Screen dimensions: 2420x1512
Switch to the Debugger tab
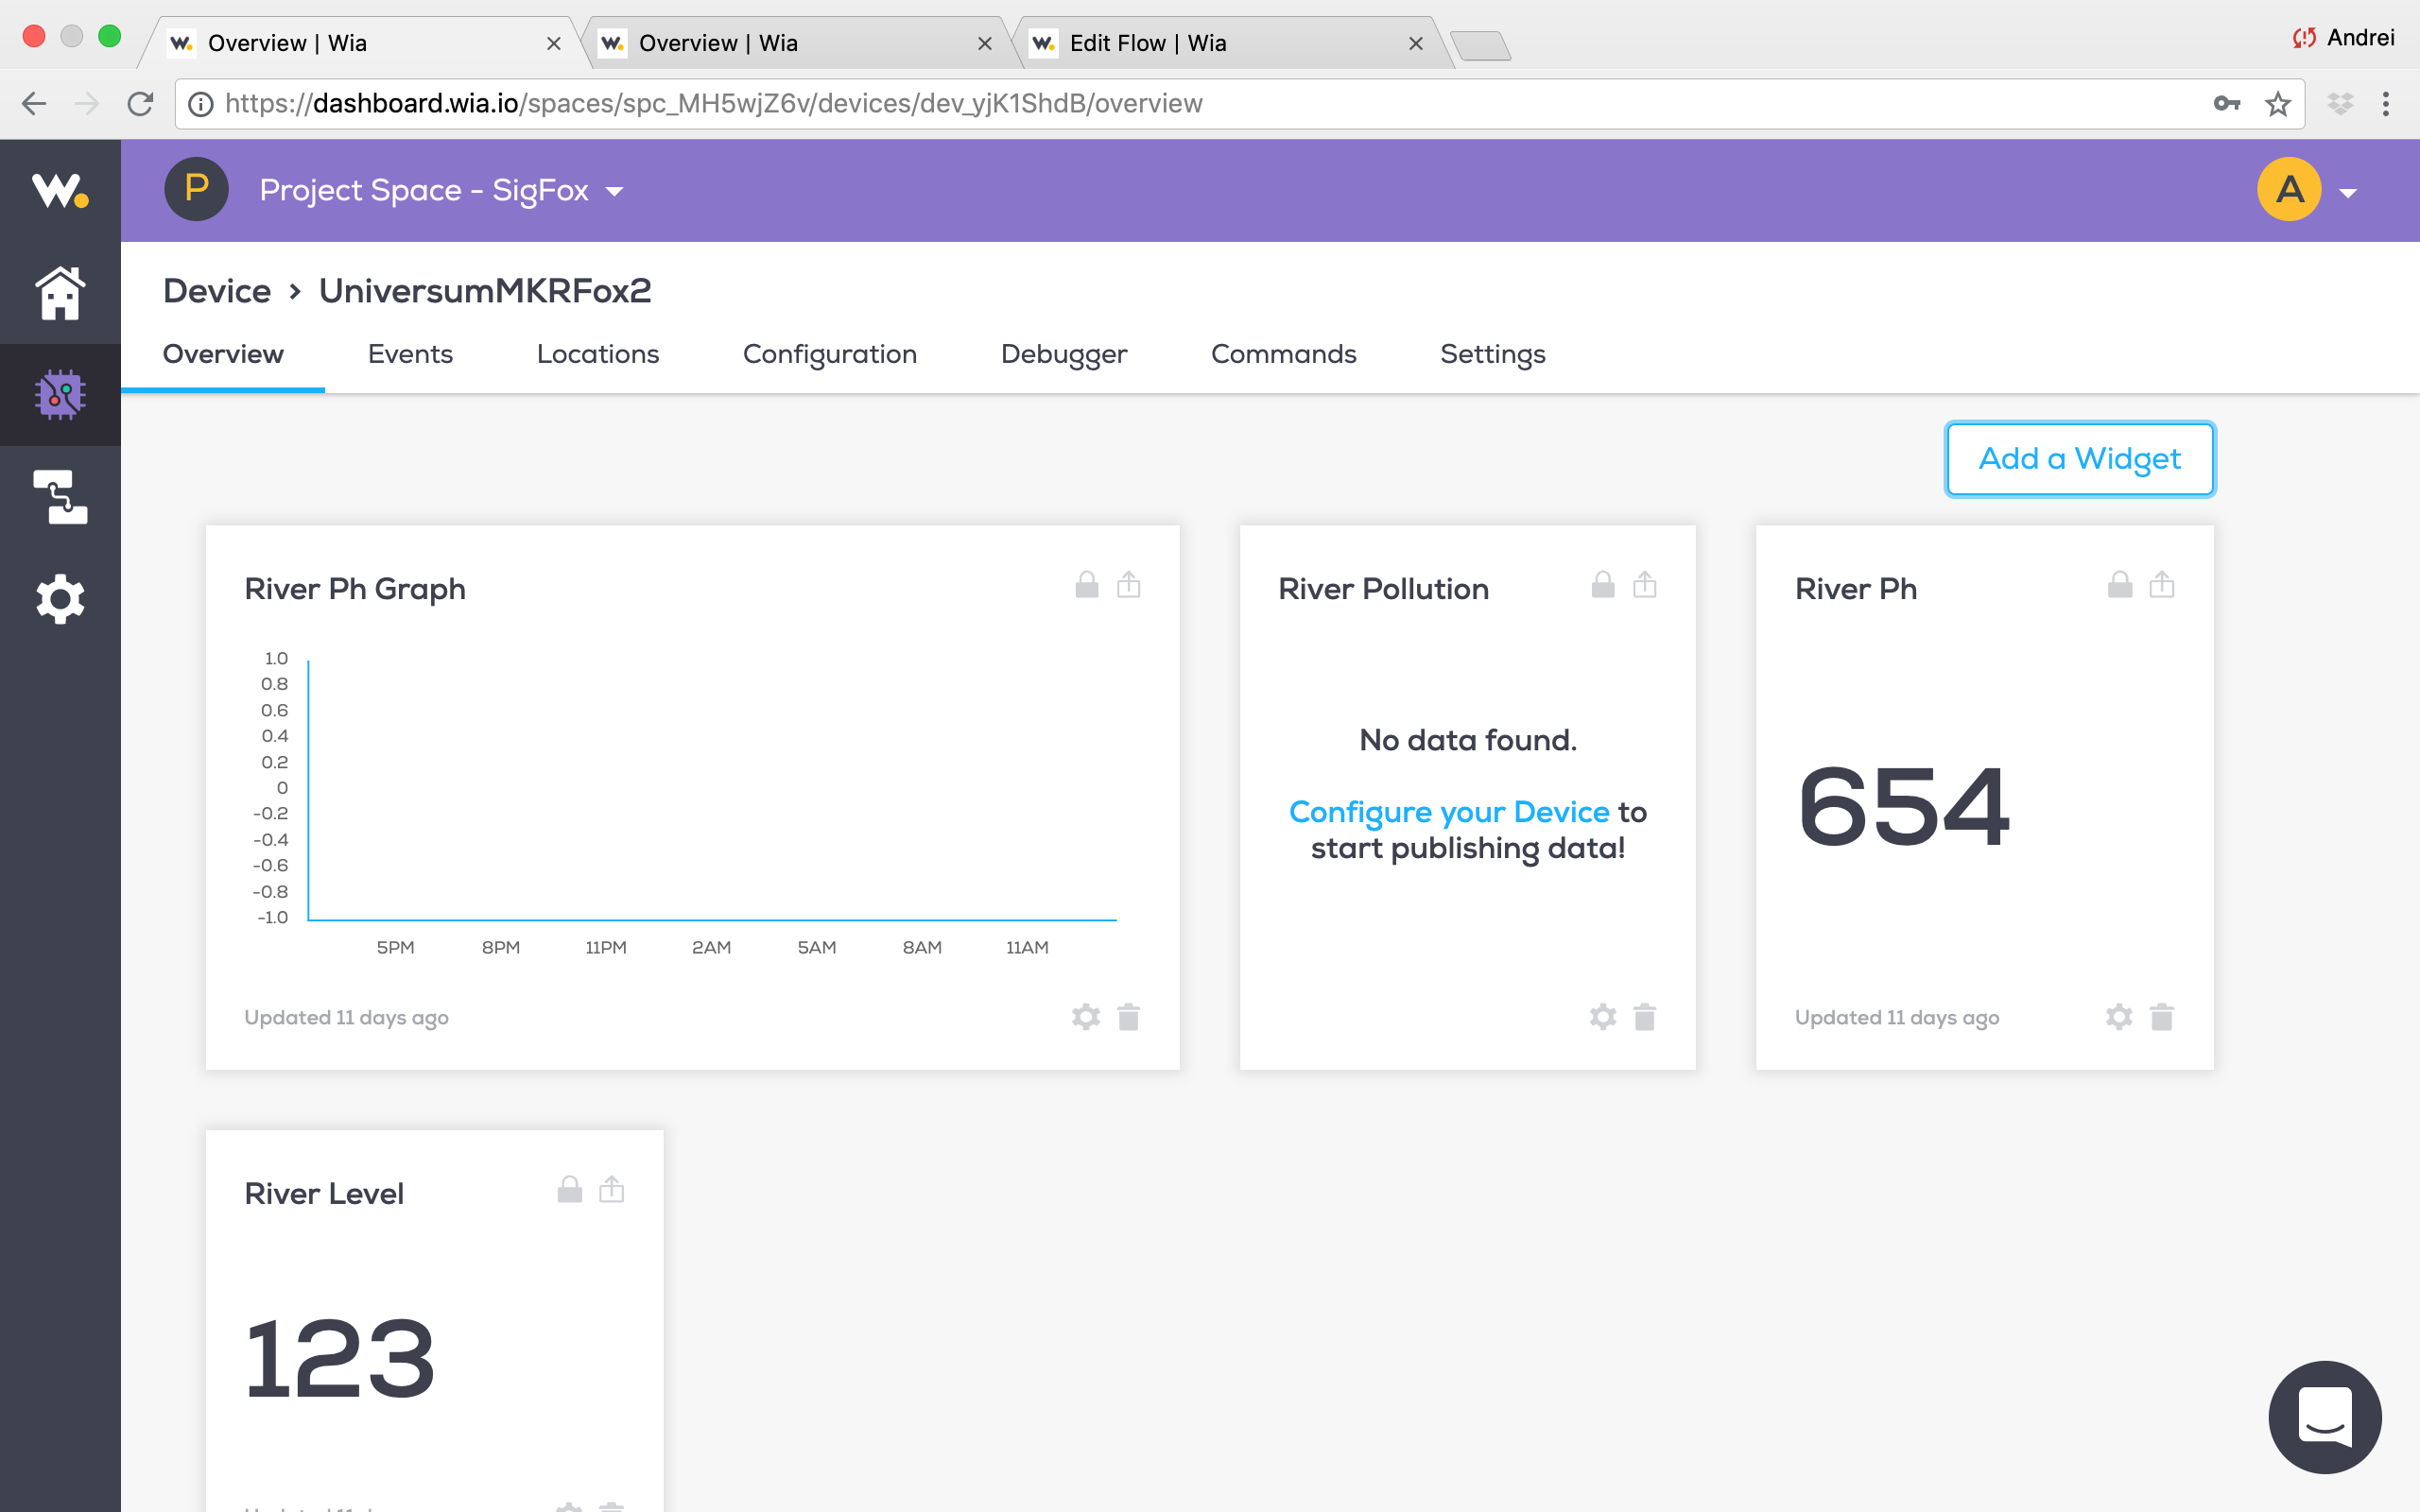1063,354
